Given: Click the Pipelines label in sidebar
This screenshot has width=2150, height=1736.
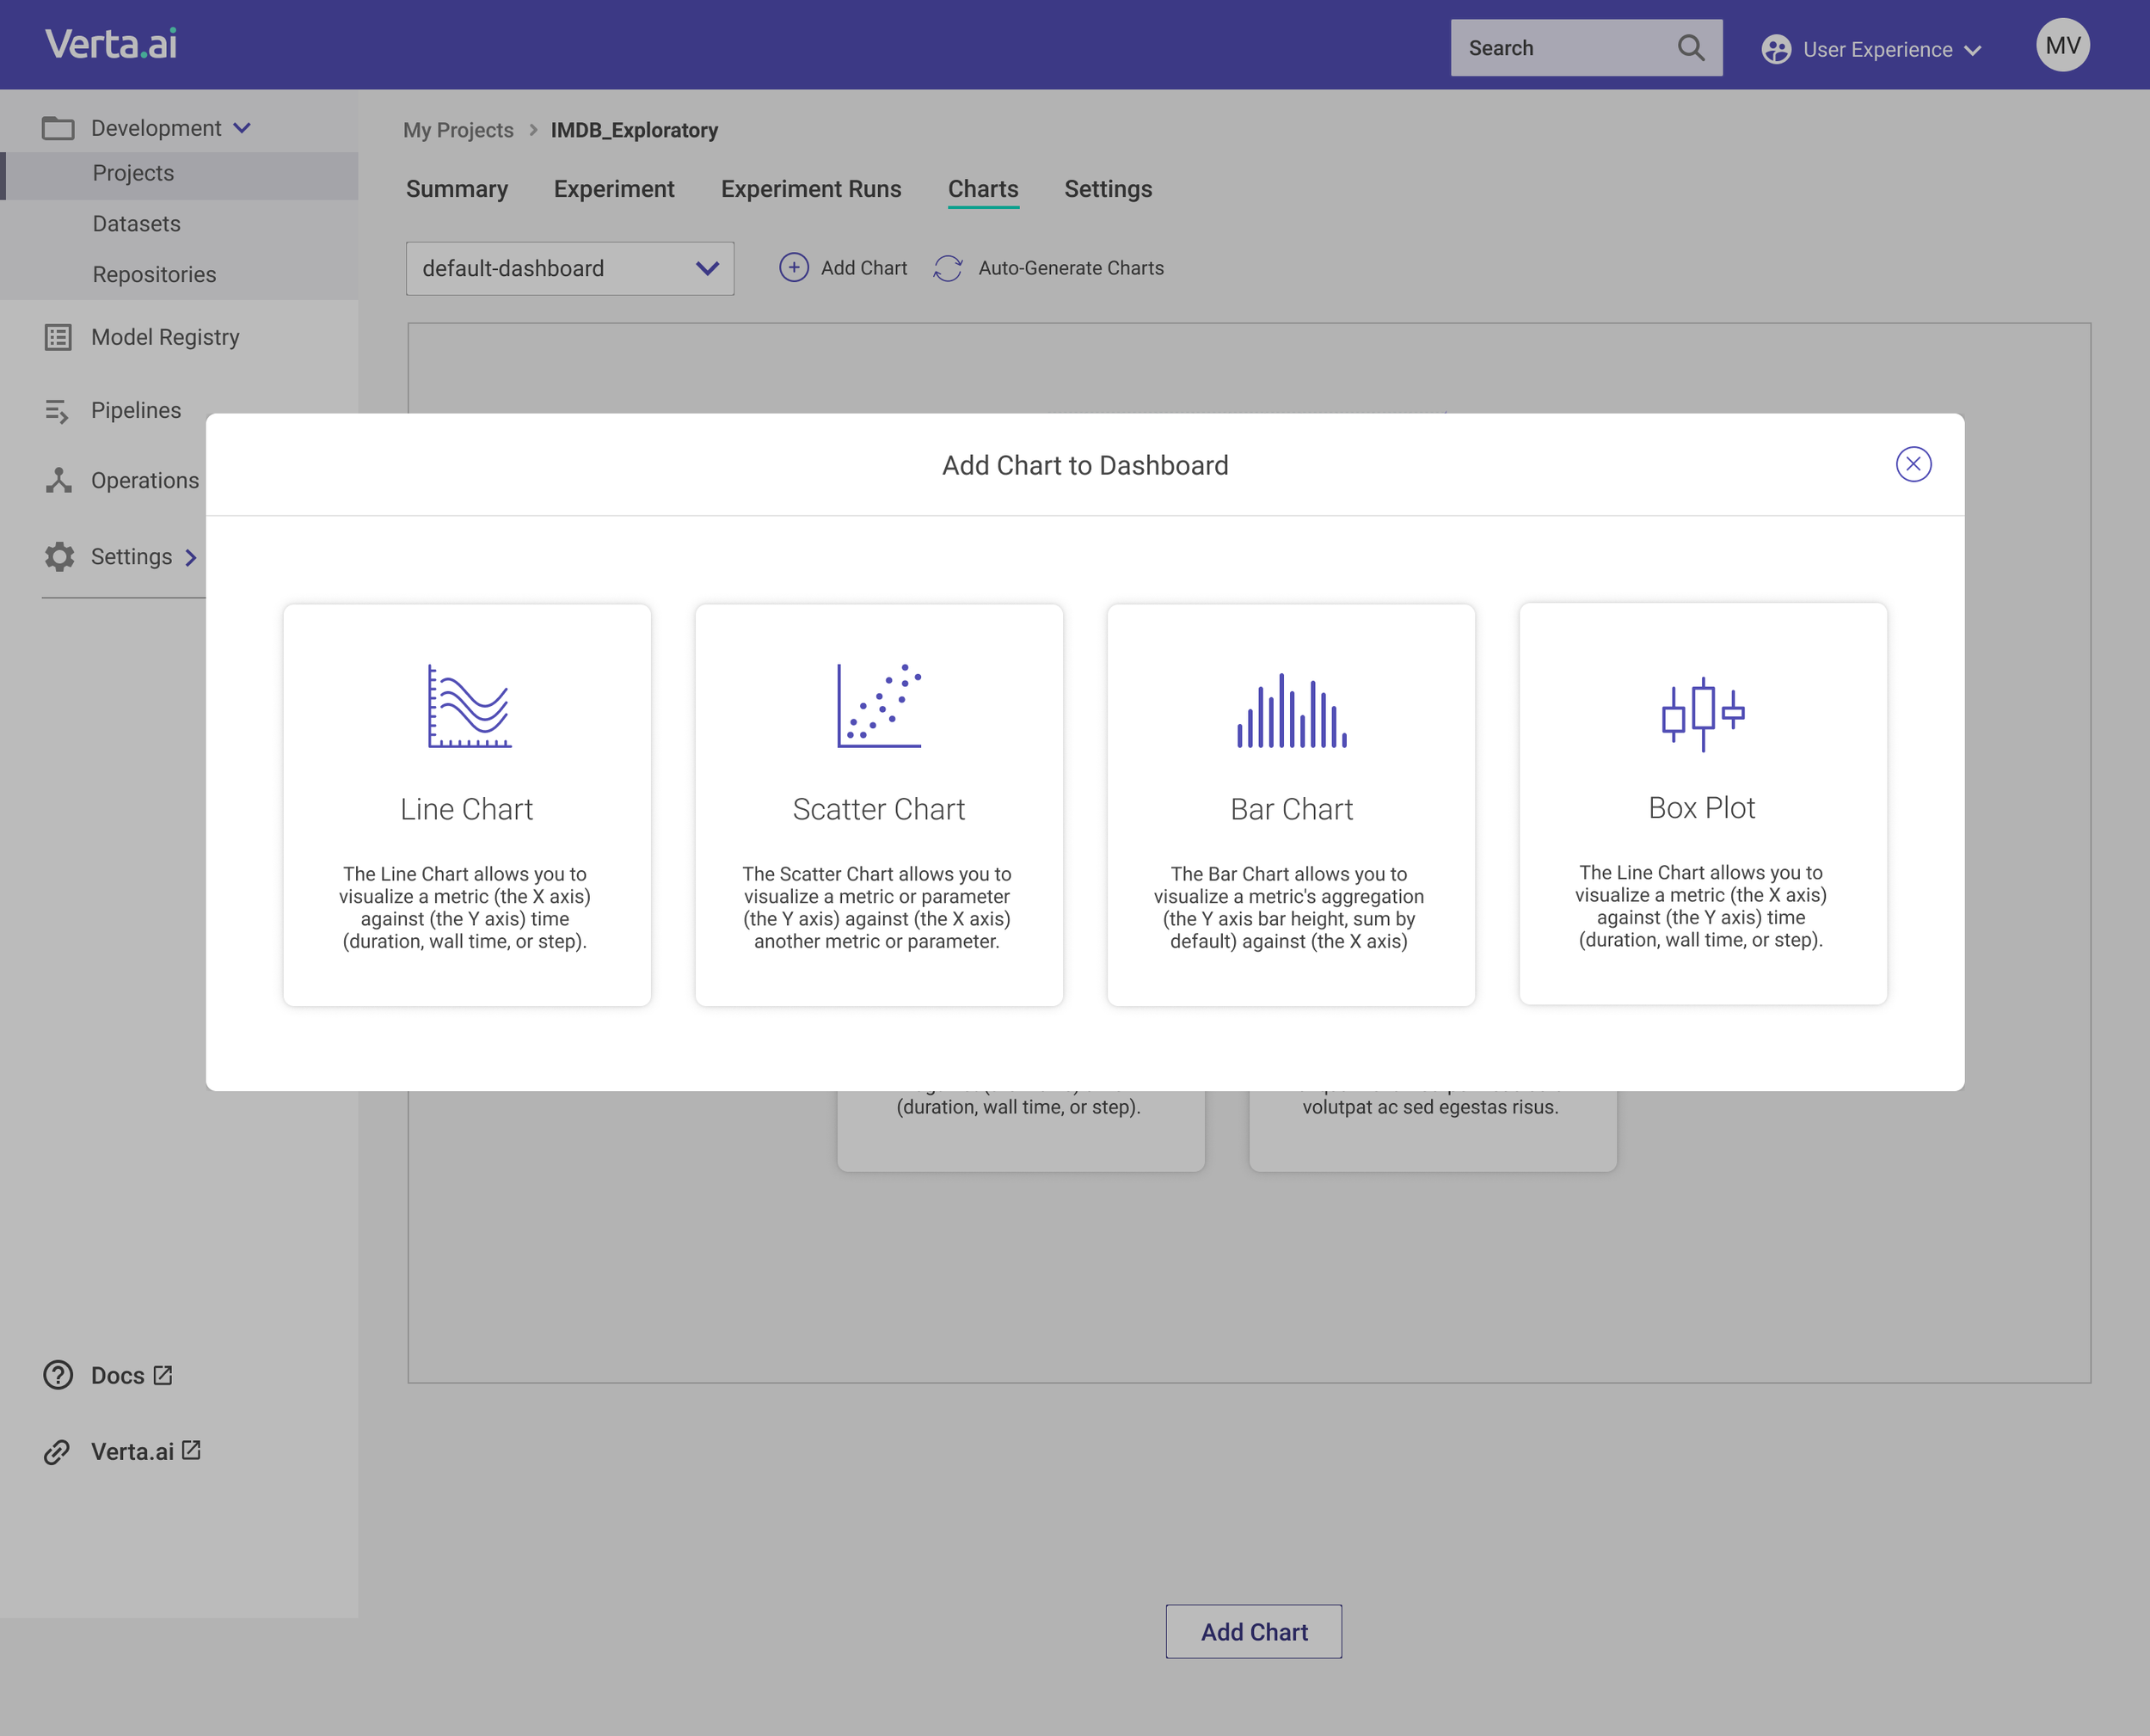Looking at the screenshot, I should click(x=136, y=411).
